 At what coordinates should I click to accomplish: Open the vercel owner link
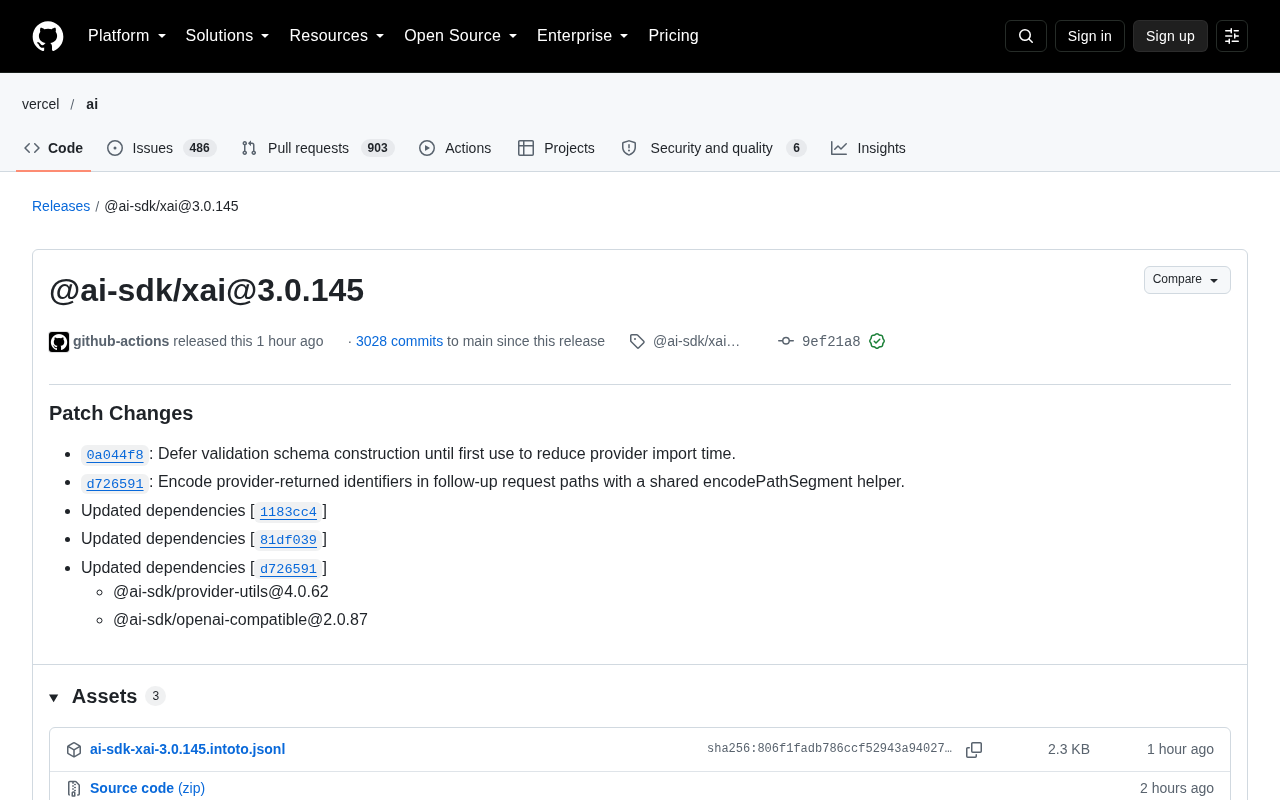point(41,104)
